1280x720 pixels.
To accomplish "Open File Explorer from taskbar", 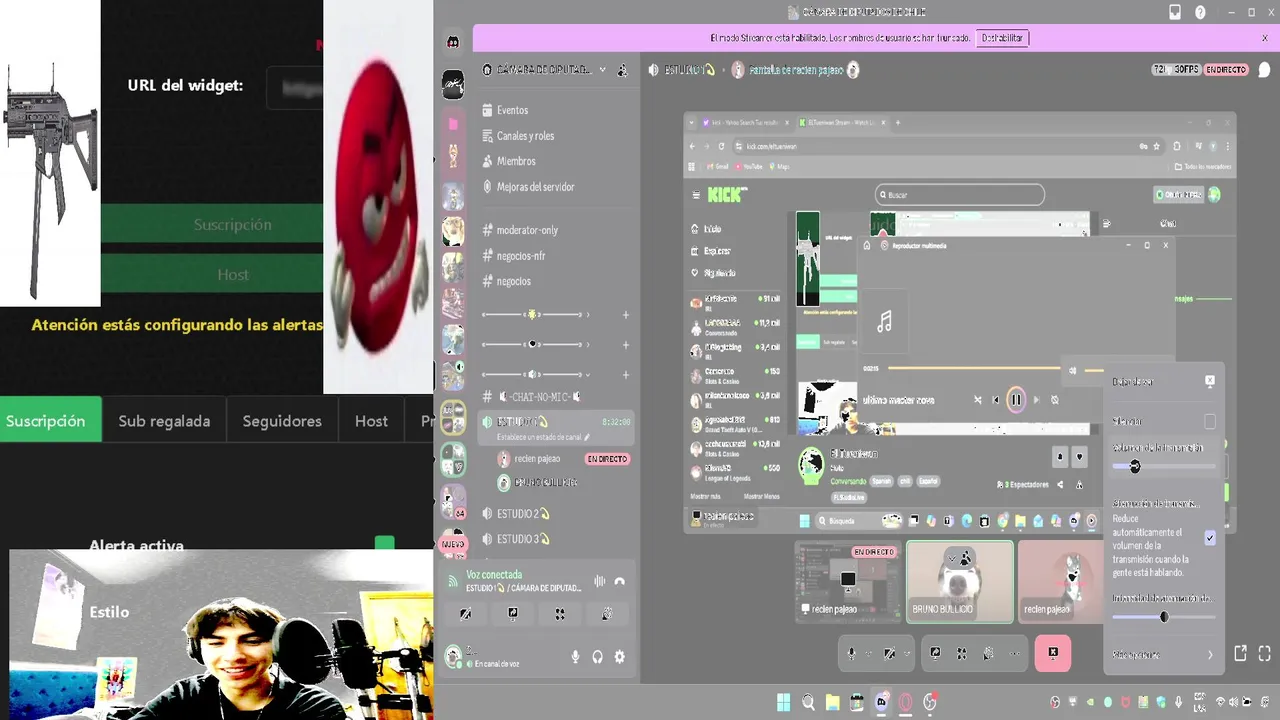I will point(832,703).
